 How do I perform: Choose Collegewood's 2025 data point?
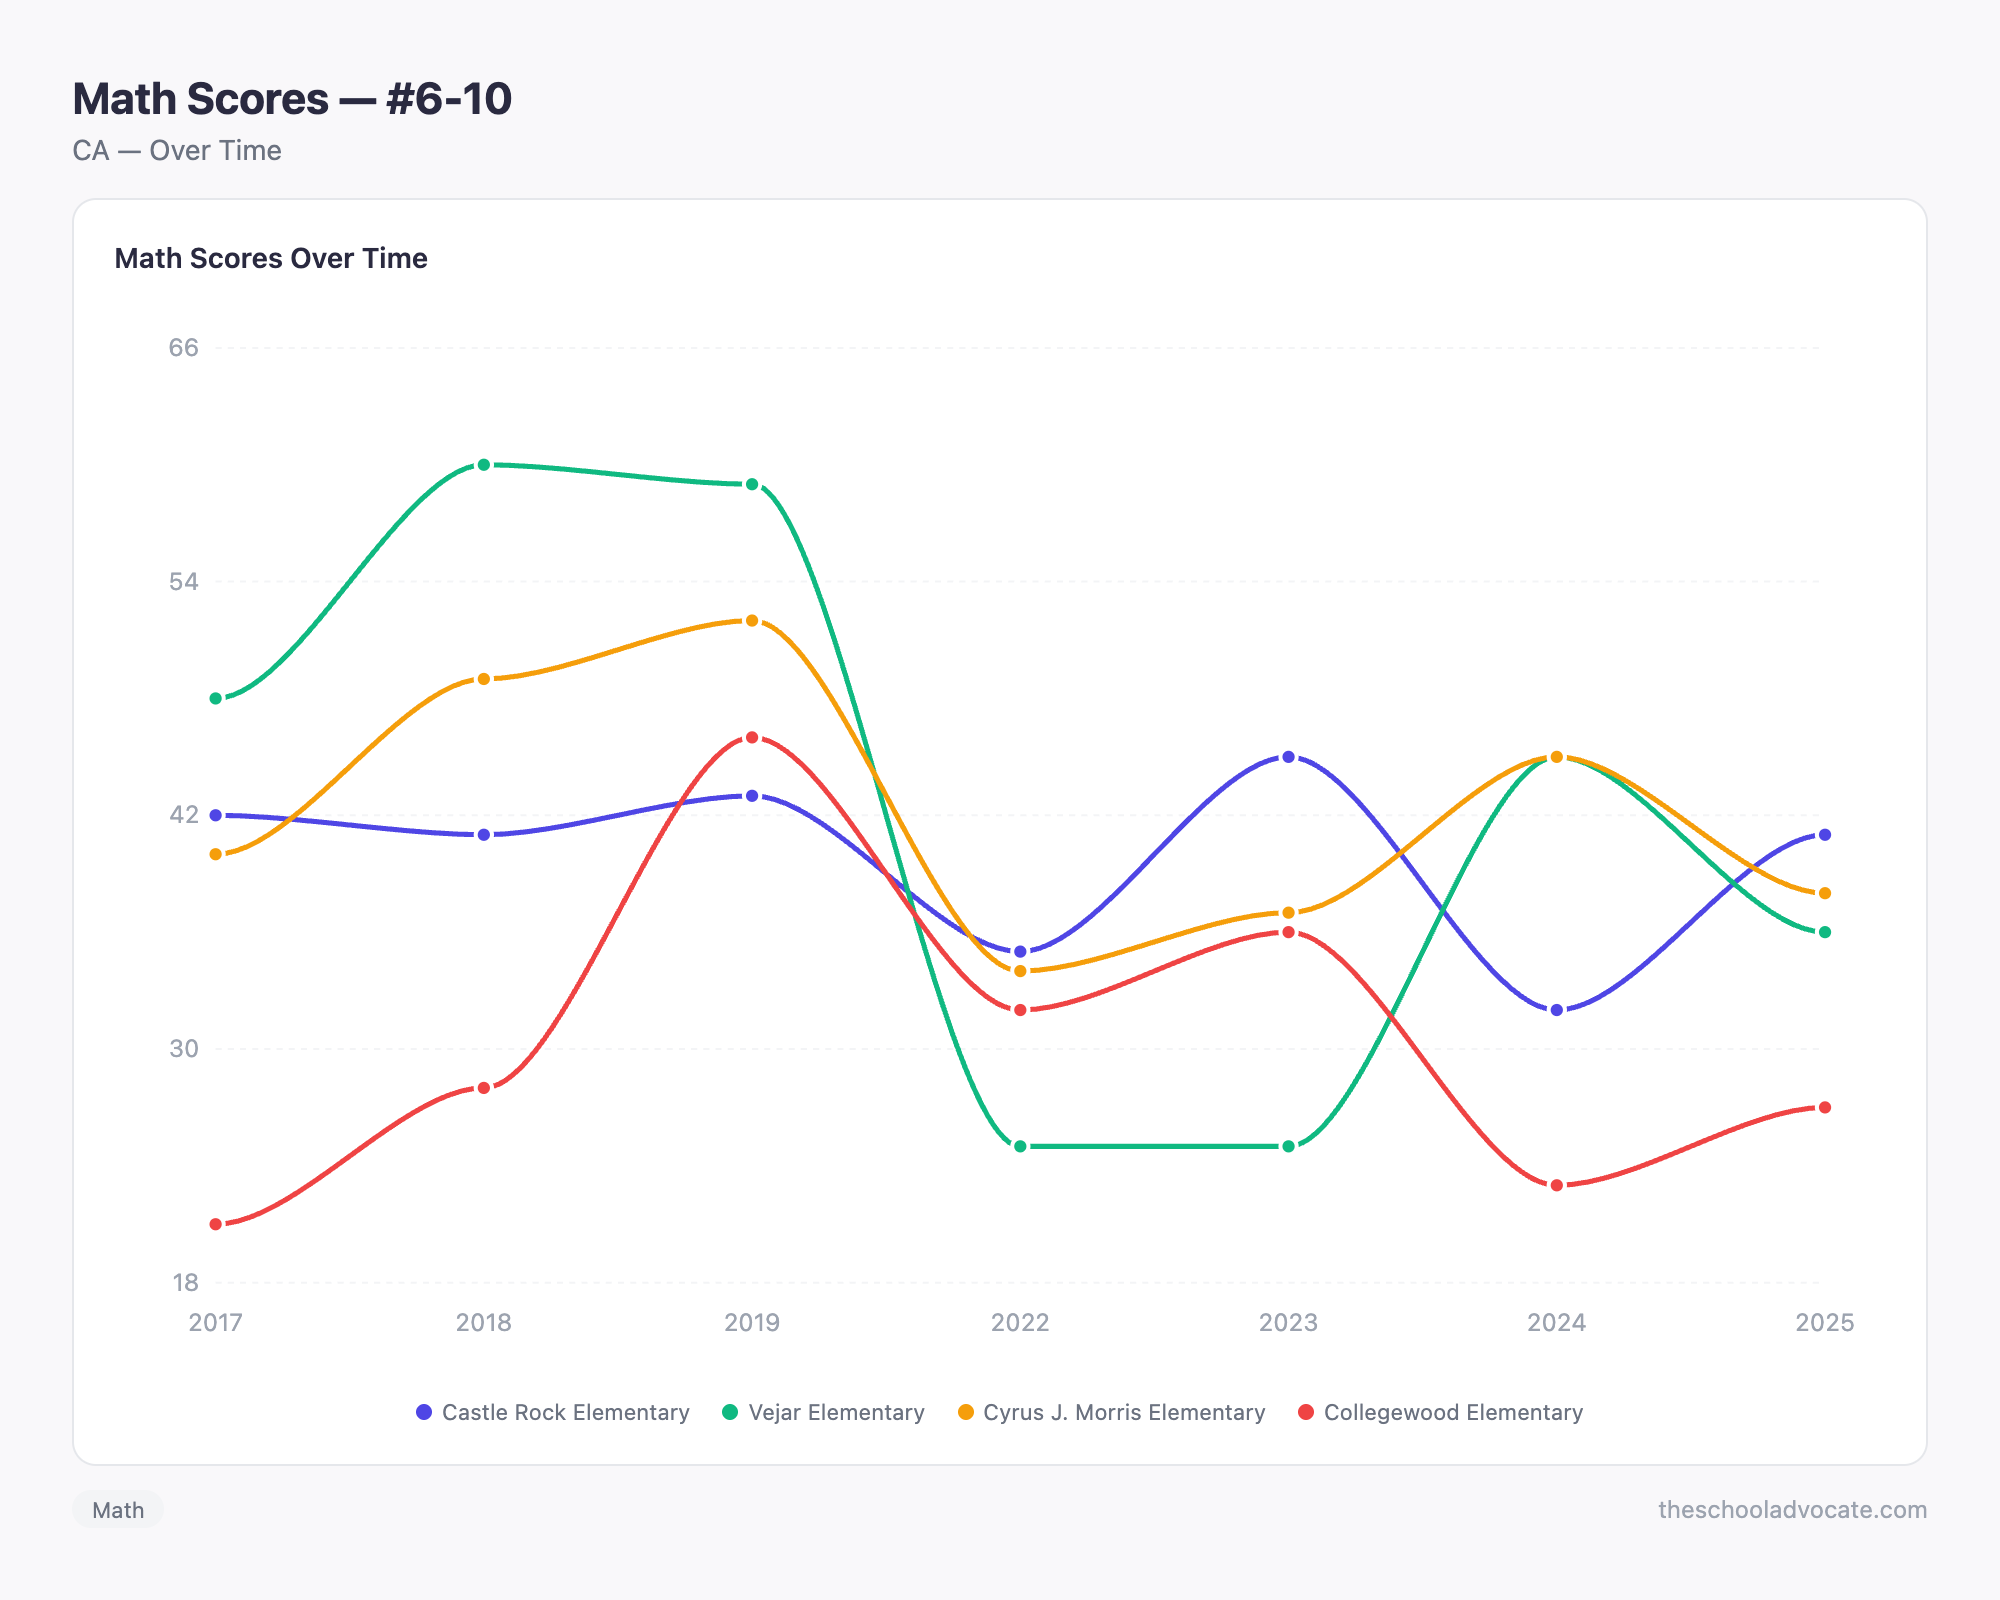(1824, 1107)
